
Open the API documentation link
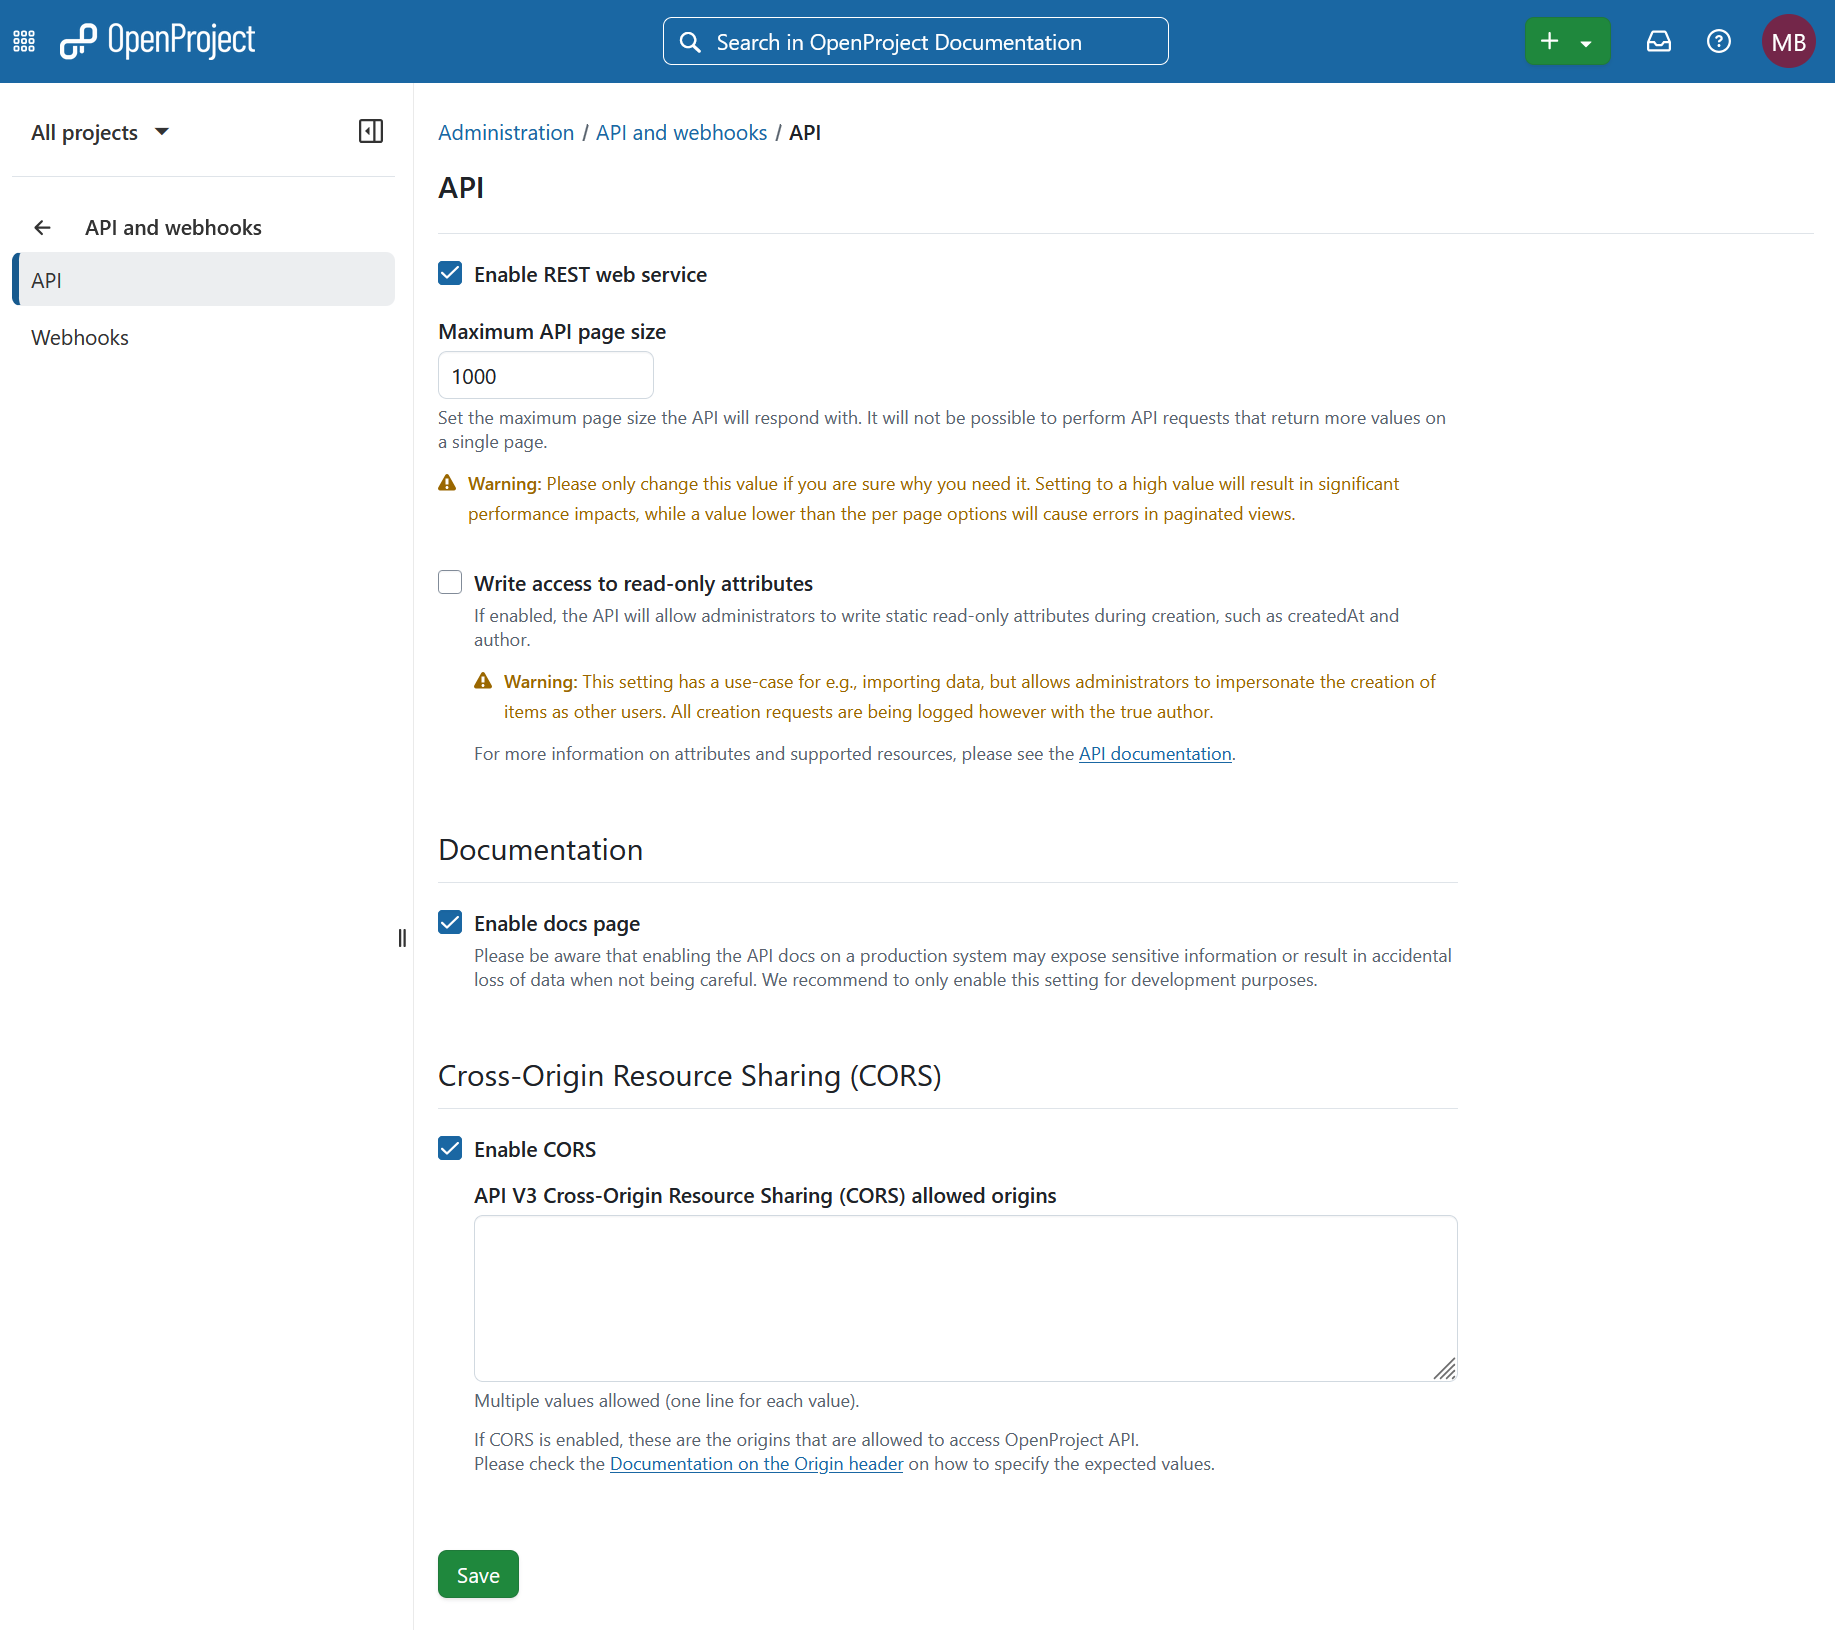click(x=1155, y=753)
